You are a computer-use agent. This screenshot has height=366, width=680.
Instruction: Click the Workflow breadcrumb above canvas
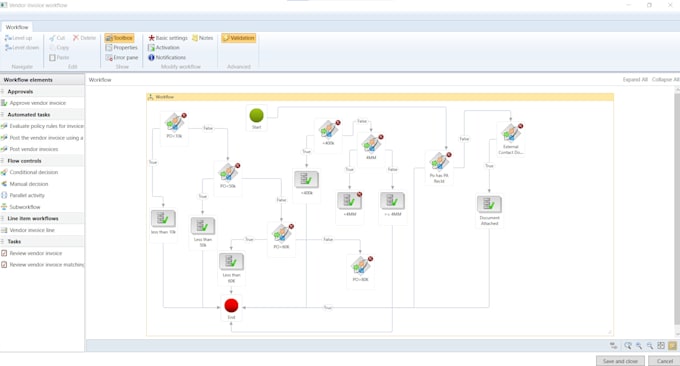[x=100, y=80]
